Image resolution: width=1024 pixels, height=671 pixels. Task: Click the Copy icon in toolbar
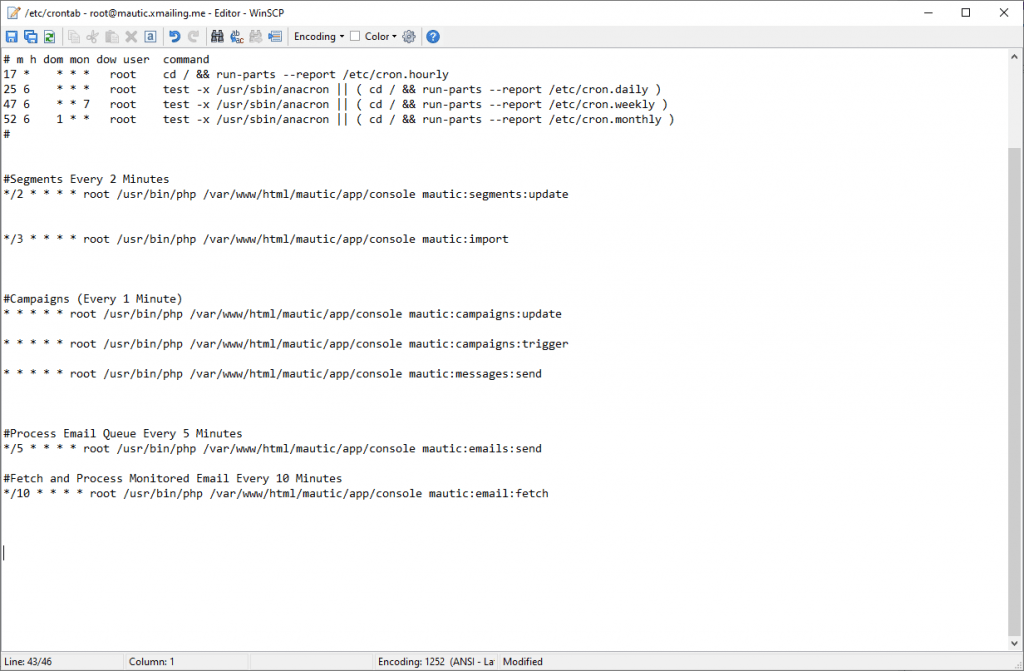74,37
